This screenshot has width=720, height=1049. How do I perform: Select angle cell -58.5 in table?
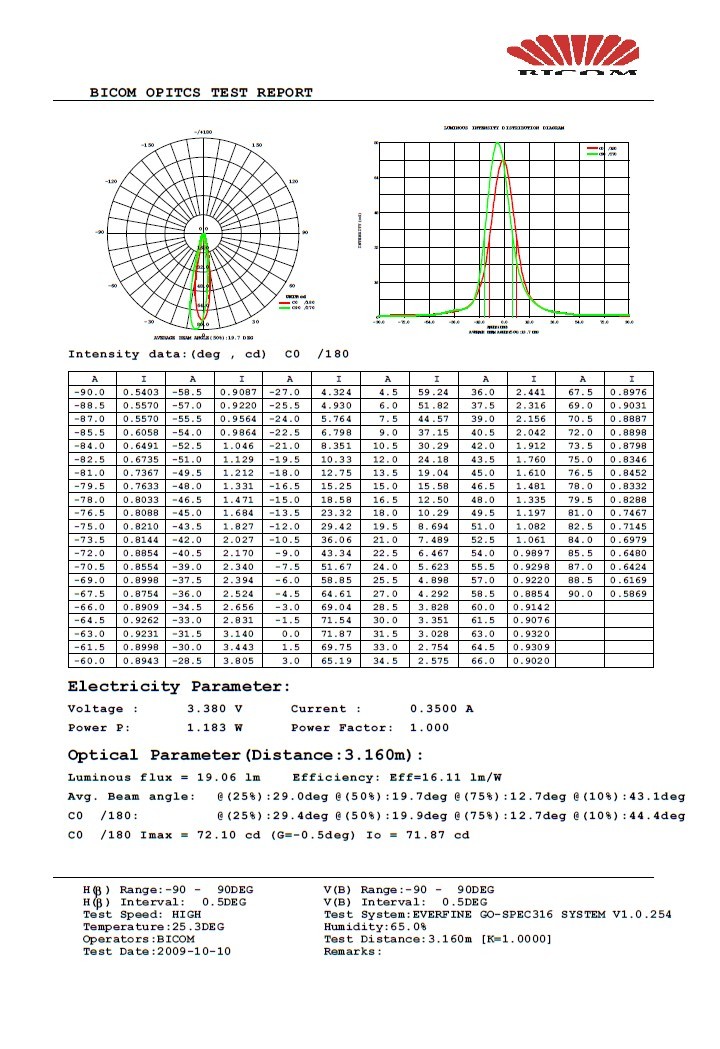pos(189,392)
